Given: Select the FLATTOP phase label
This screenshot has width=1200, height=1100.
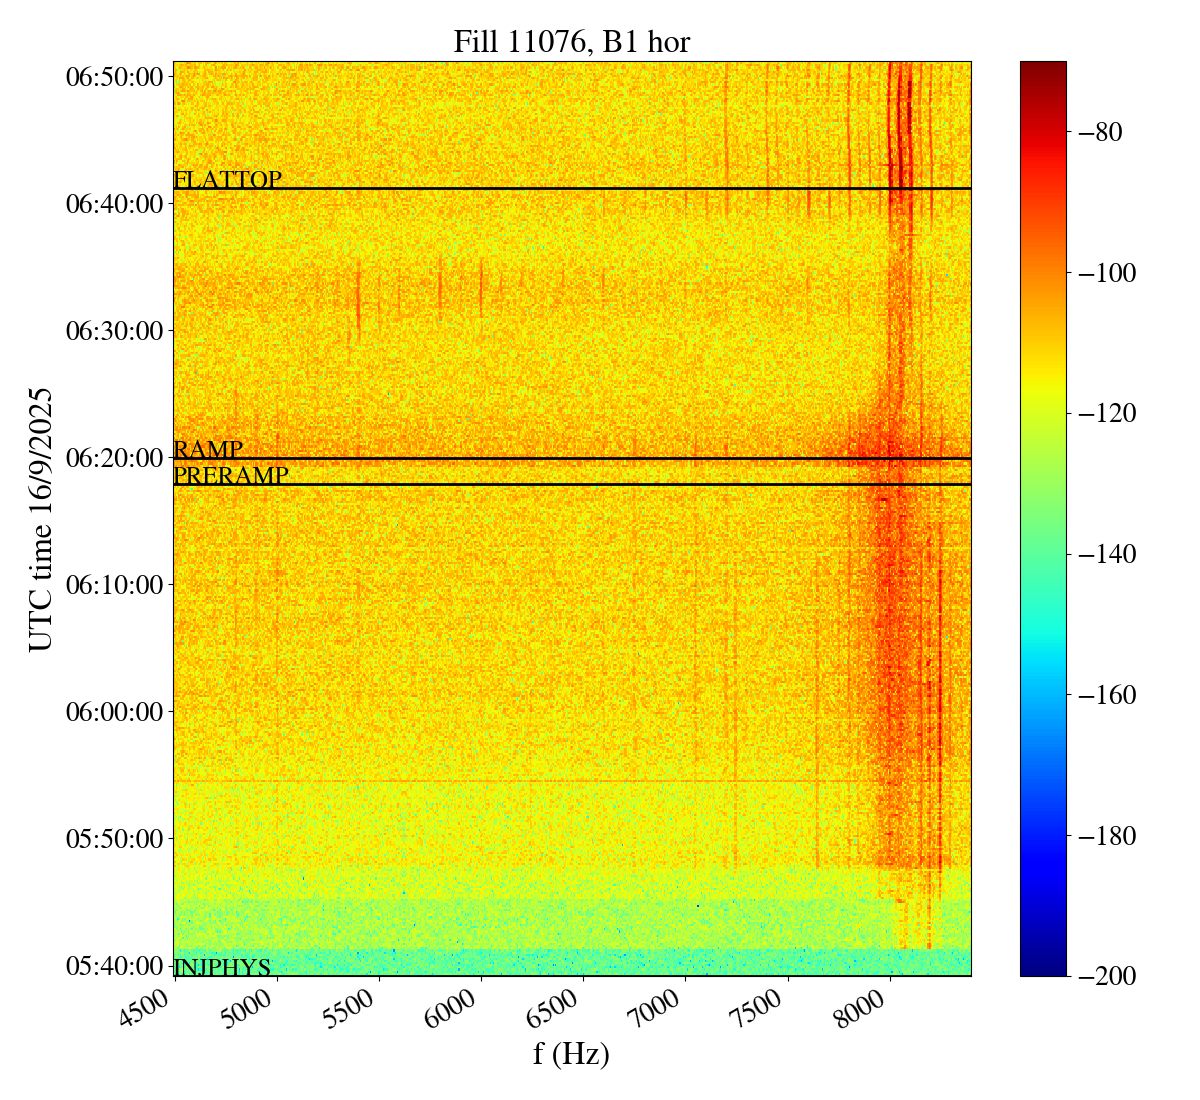Looking at the screenshot, I should point(227,180).
